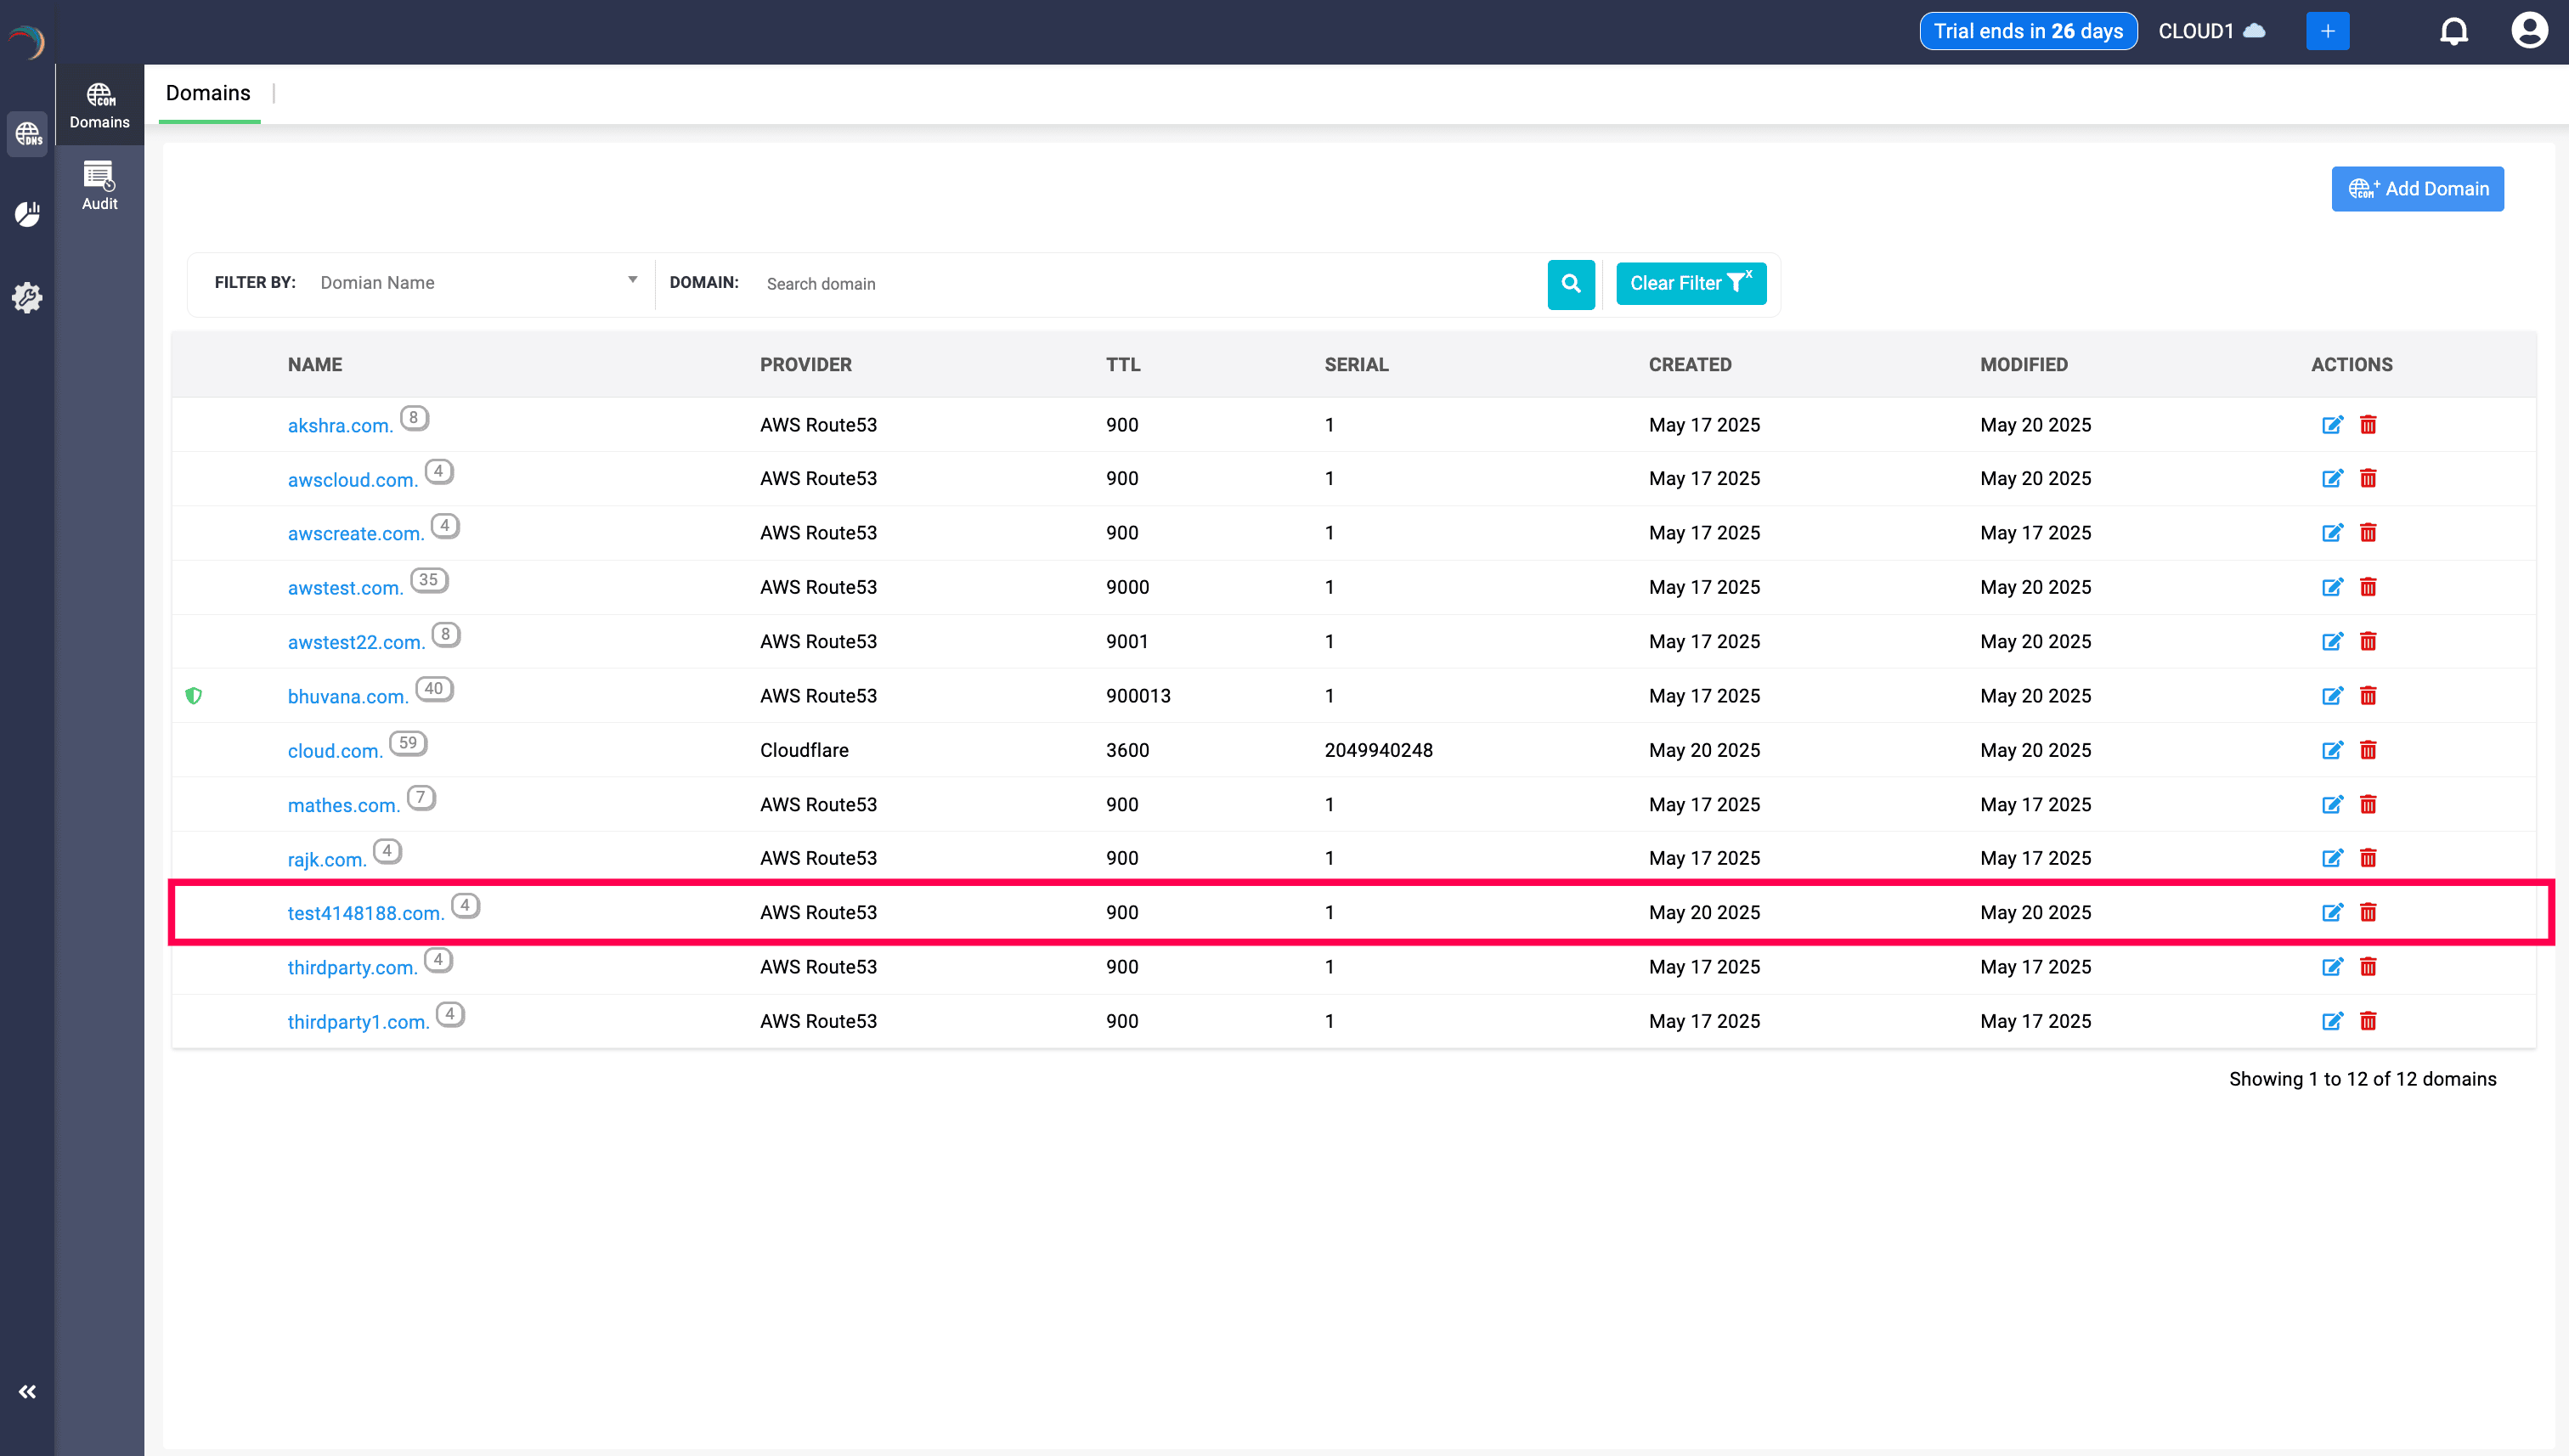
Task: Expand the record count badge on awstest.com
Action: tap(429, 580)
